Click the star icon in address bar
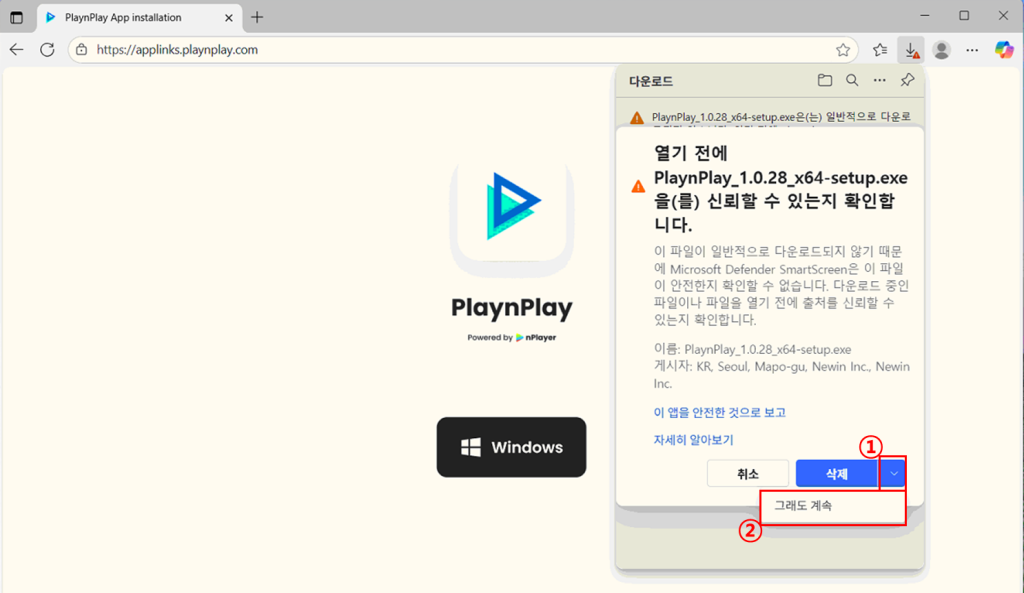Image resolution: width=1024 pixels, height=593 pixels. click(x=843, y=50)
